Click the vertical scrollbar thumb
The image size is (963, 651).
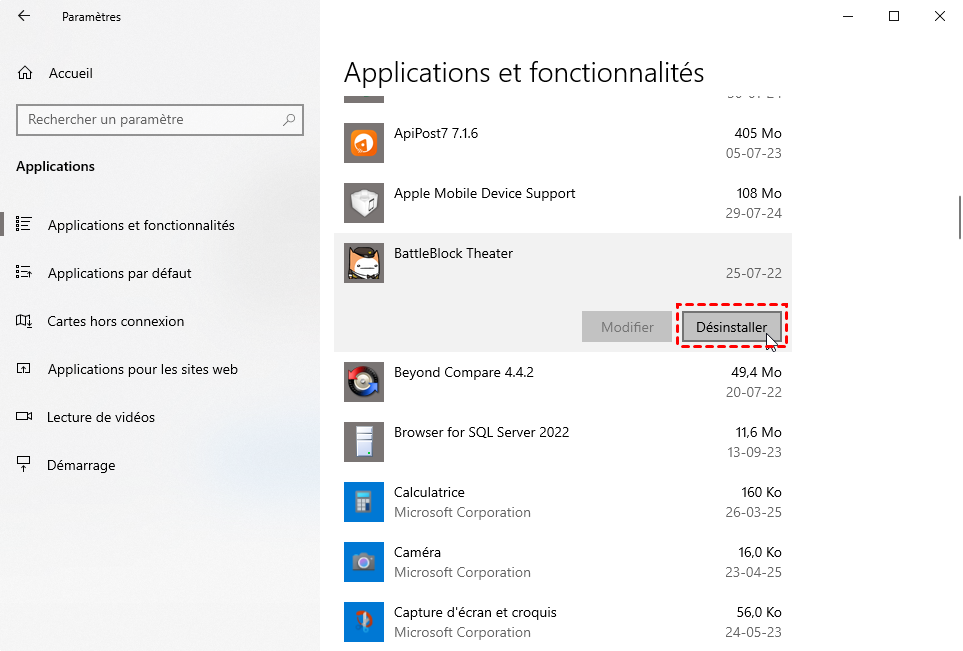960,217
